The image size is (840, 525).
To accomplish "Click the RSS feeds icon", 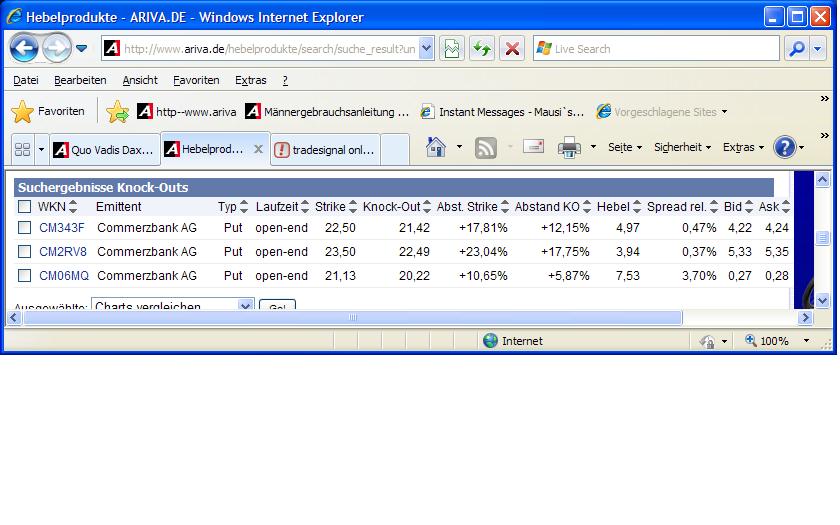I will pos(485,148).
